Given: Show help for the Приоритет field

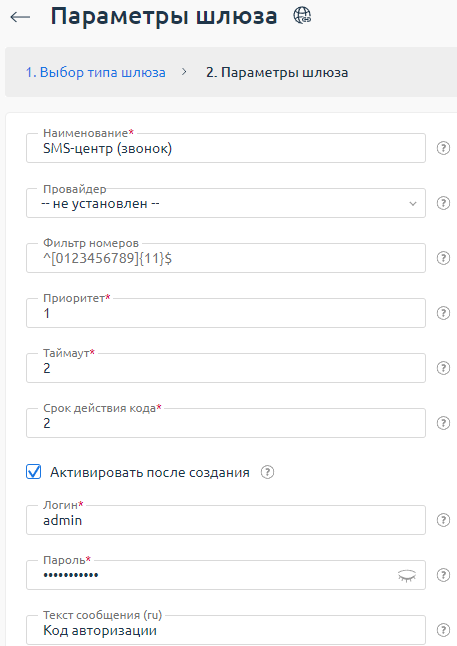Looking at the screenshot, I should tap(443, 313).
